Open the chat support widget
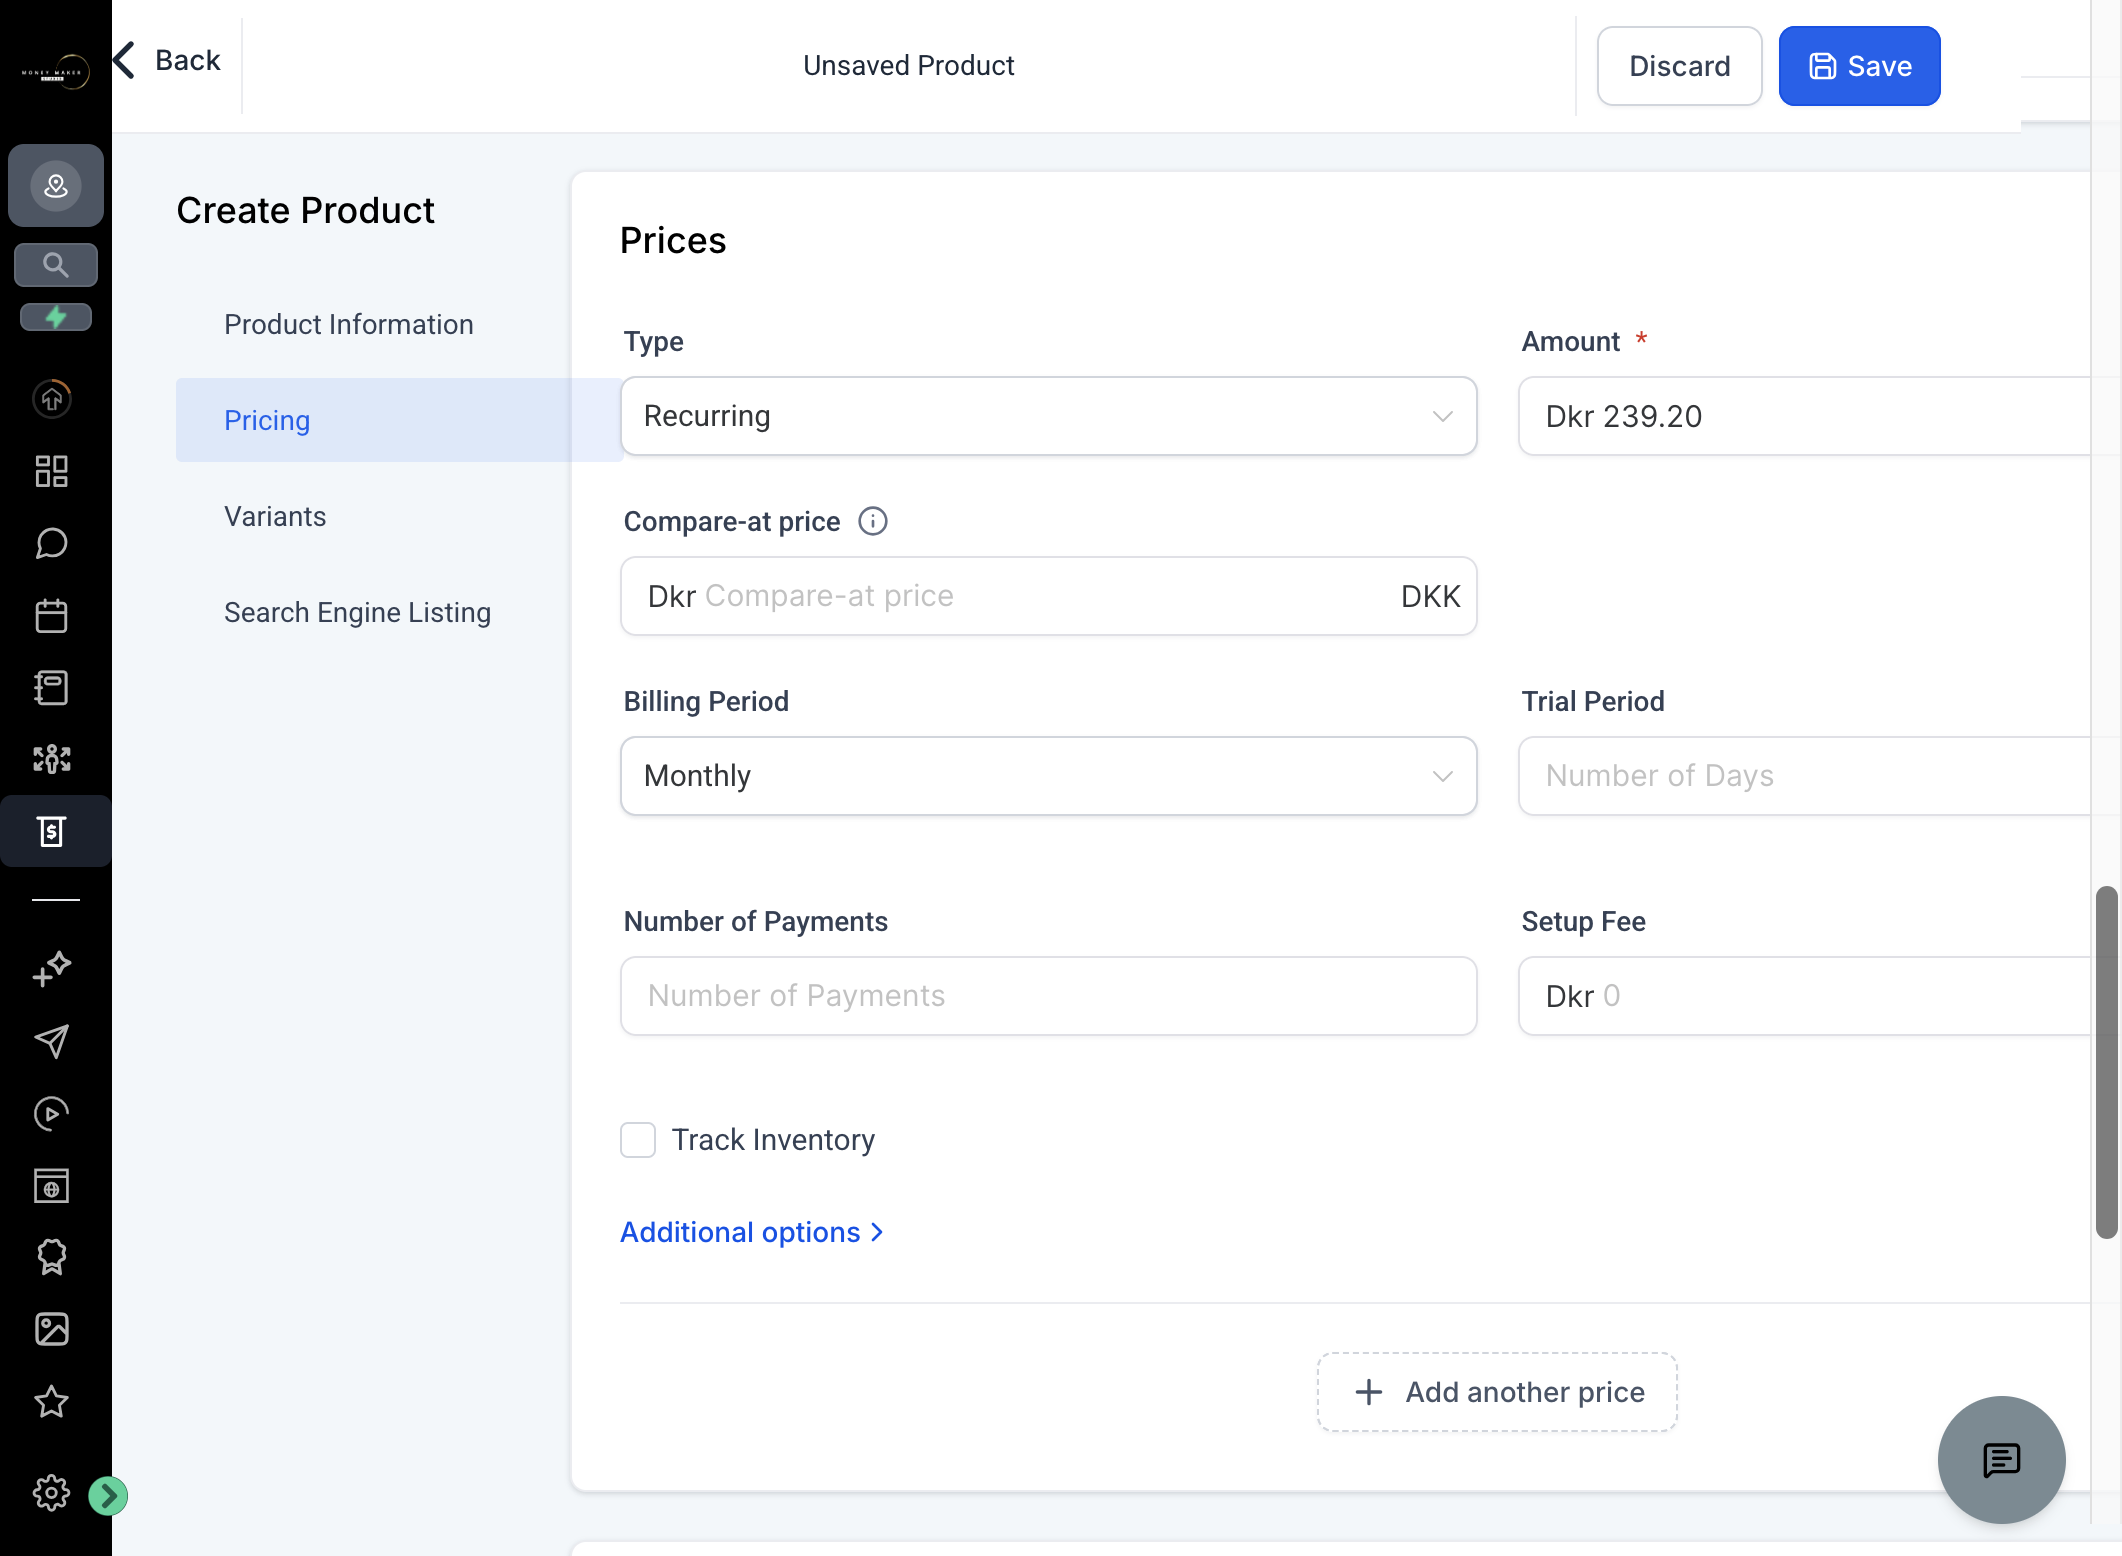 [2001, 1459]
